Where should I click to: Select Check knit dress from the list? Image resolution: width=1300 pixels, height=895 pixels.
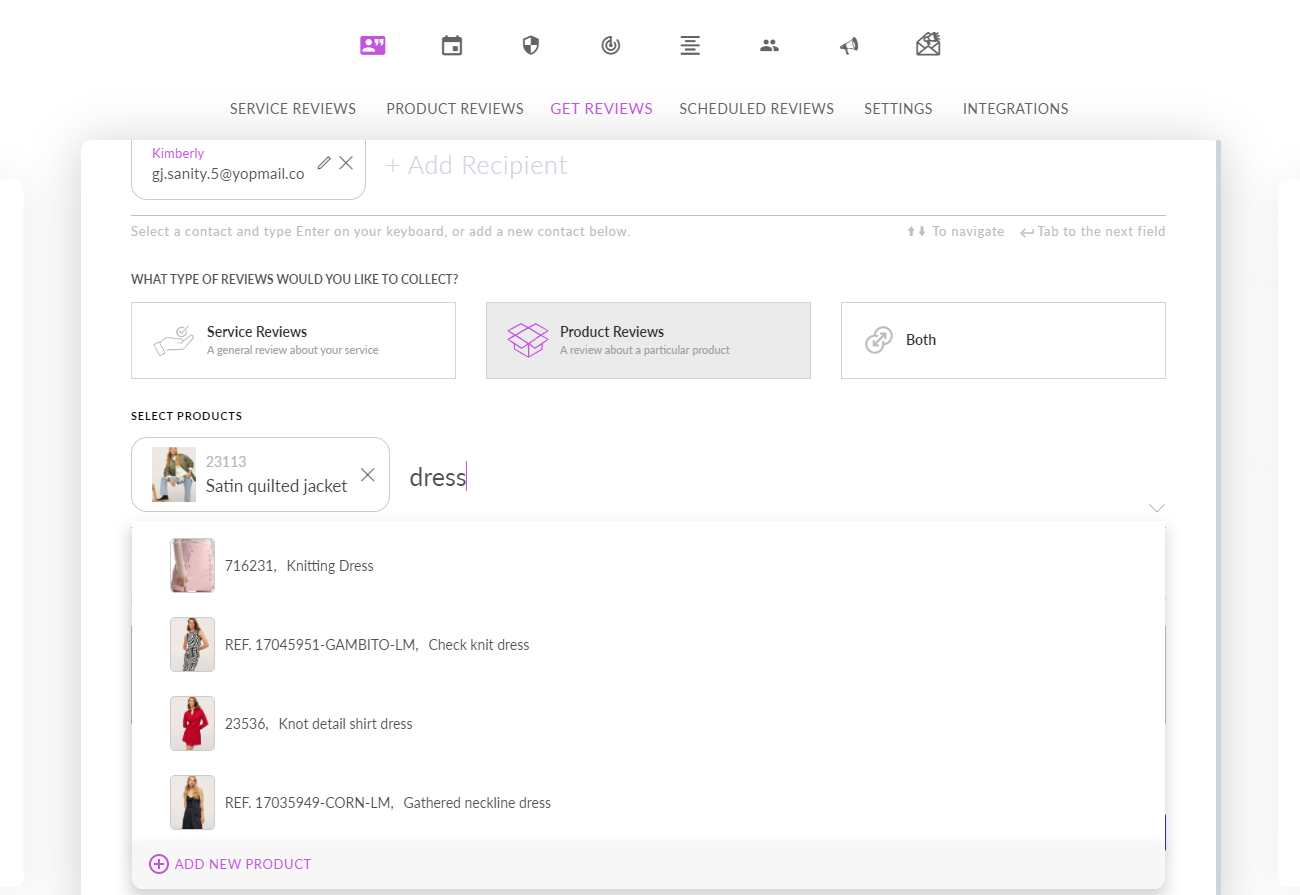click(x=648, y=645)
